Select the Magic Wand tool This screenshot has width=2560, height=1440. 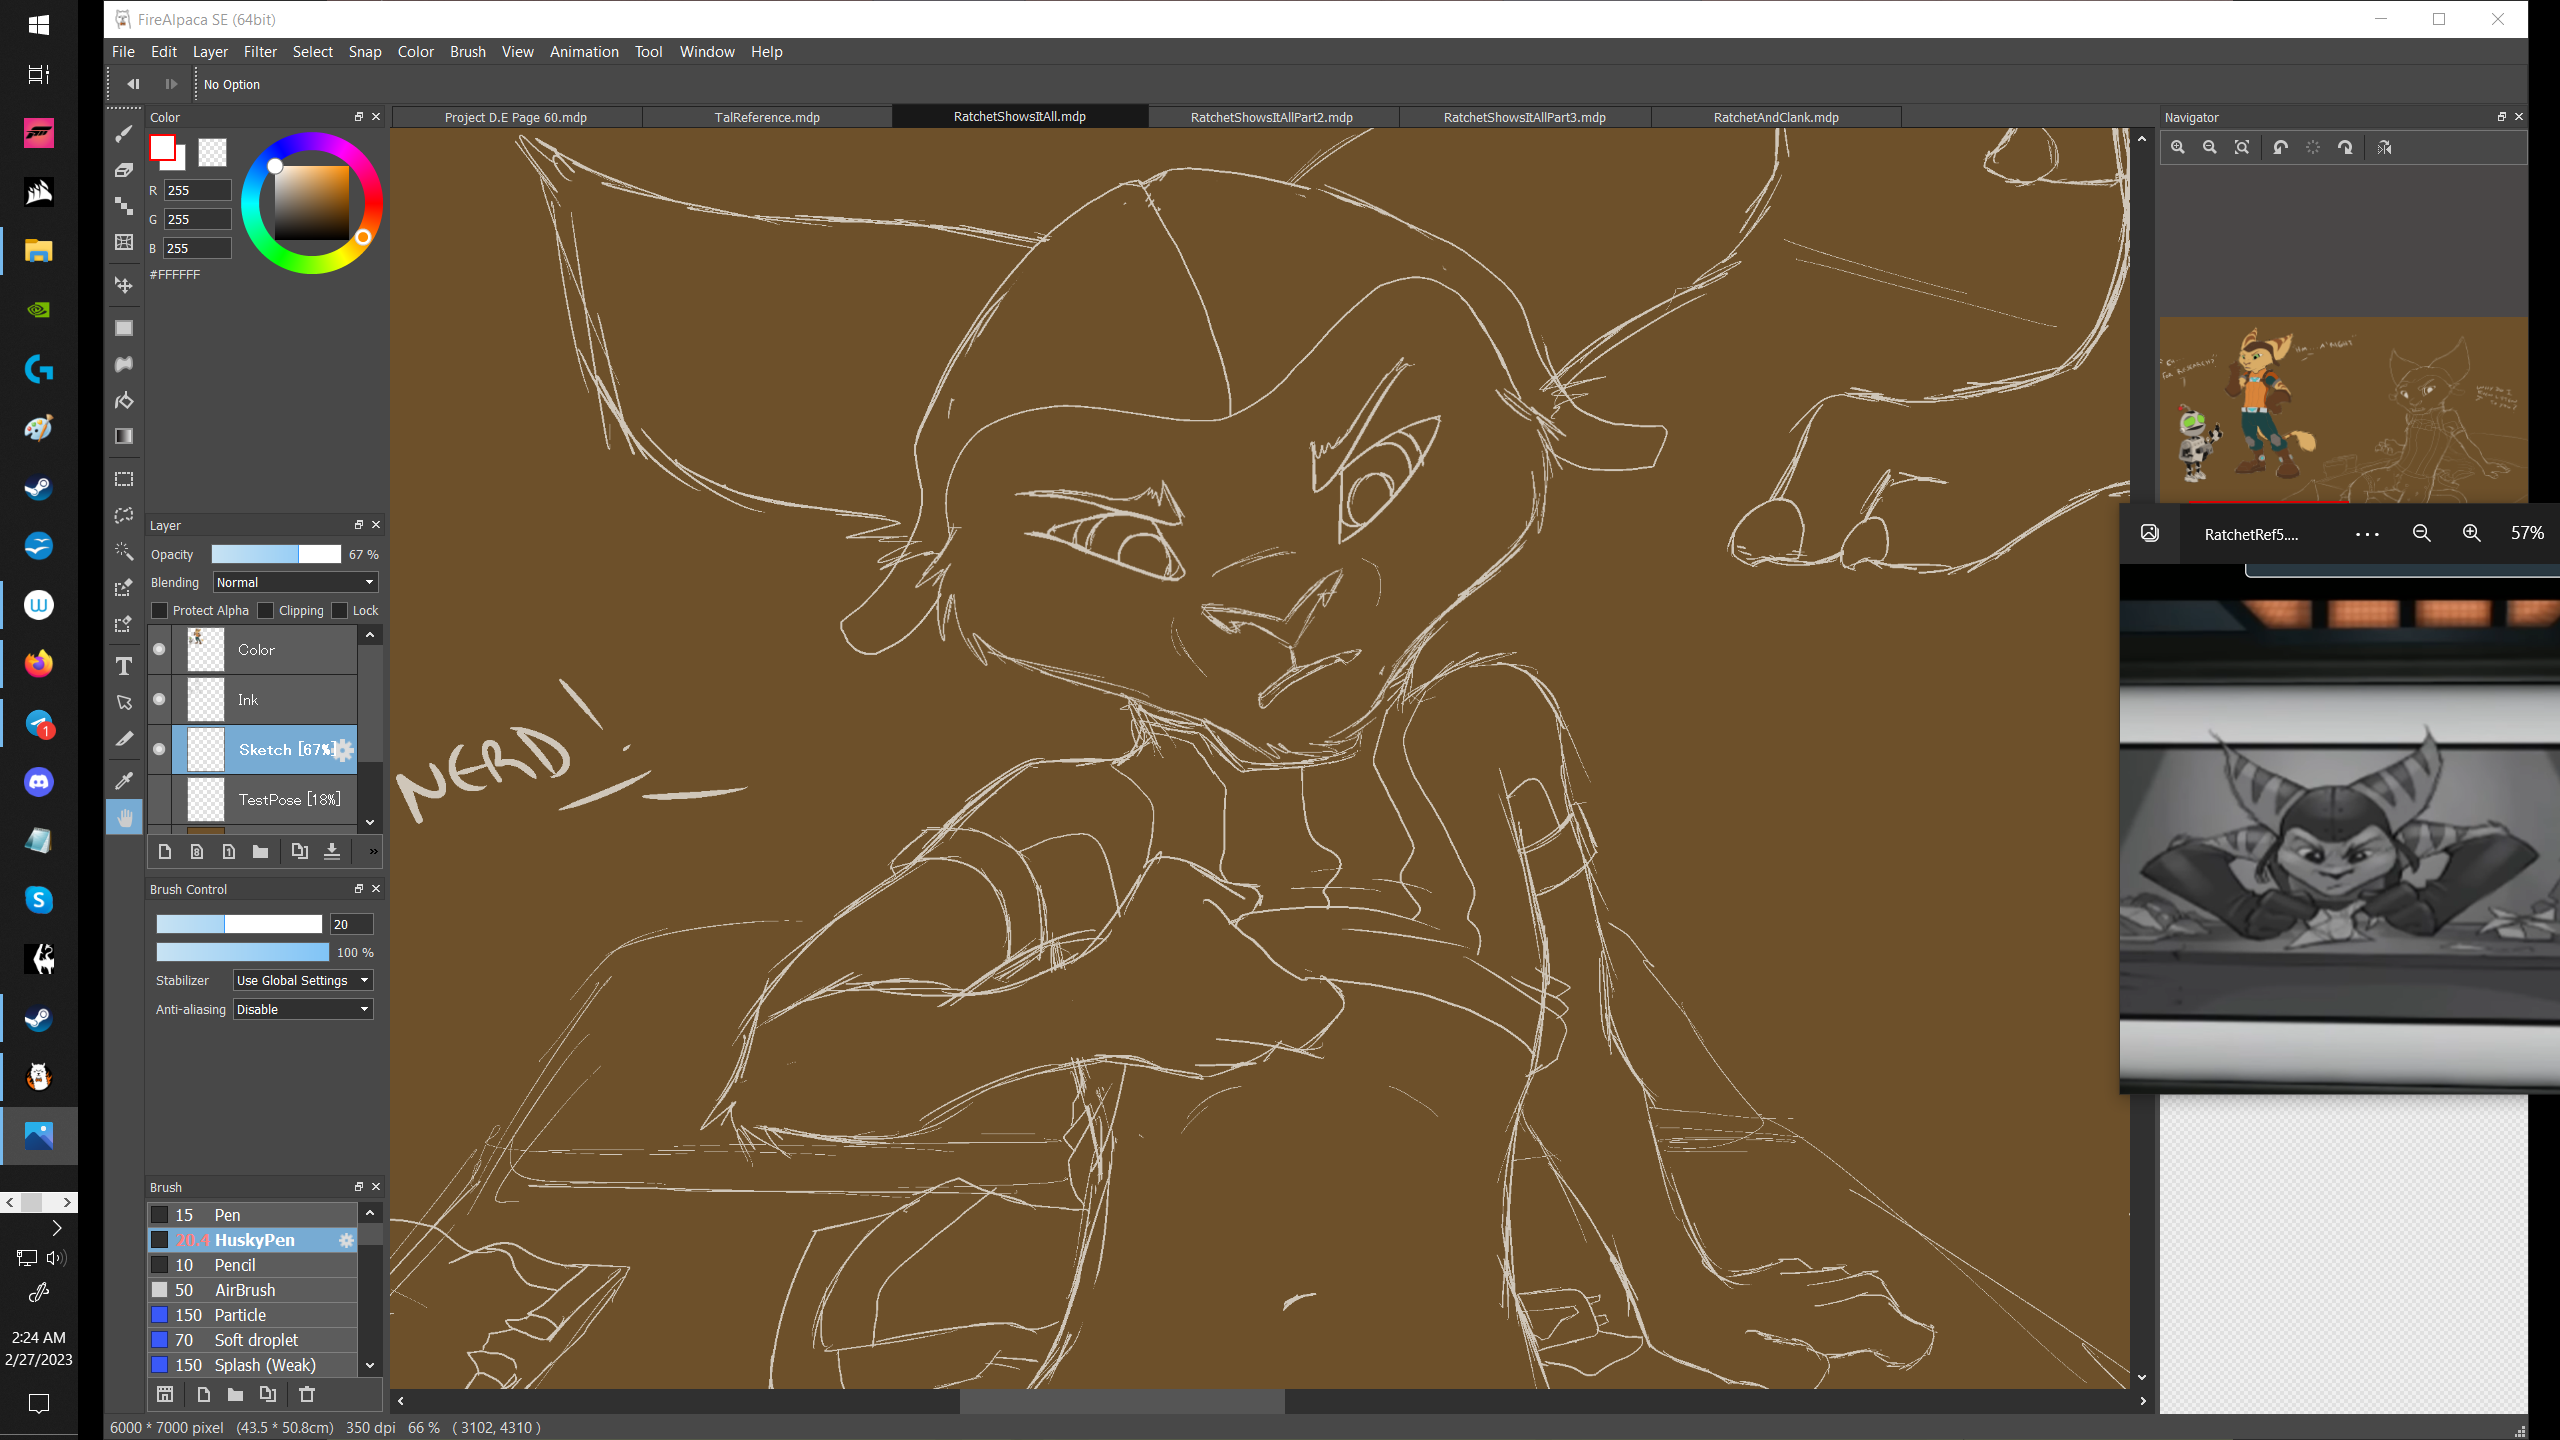pyautogui.click(x=124, y=551)
